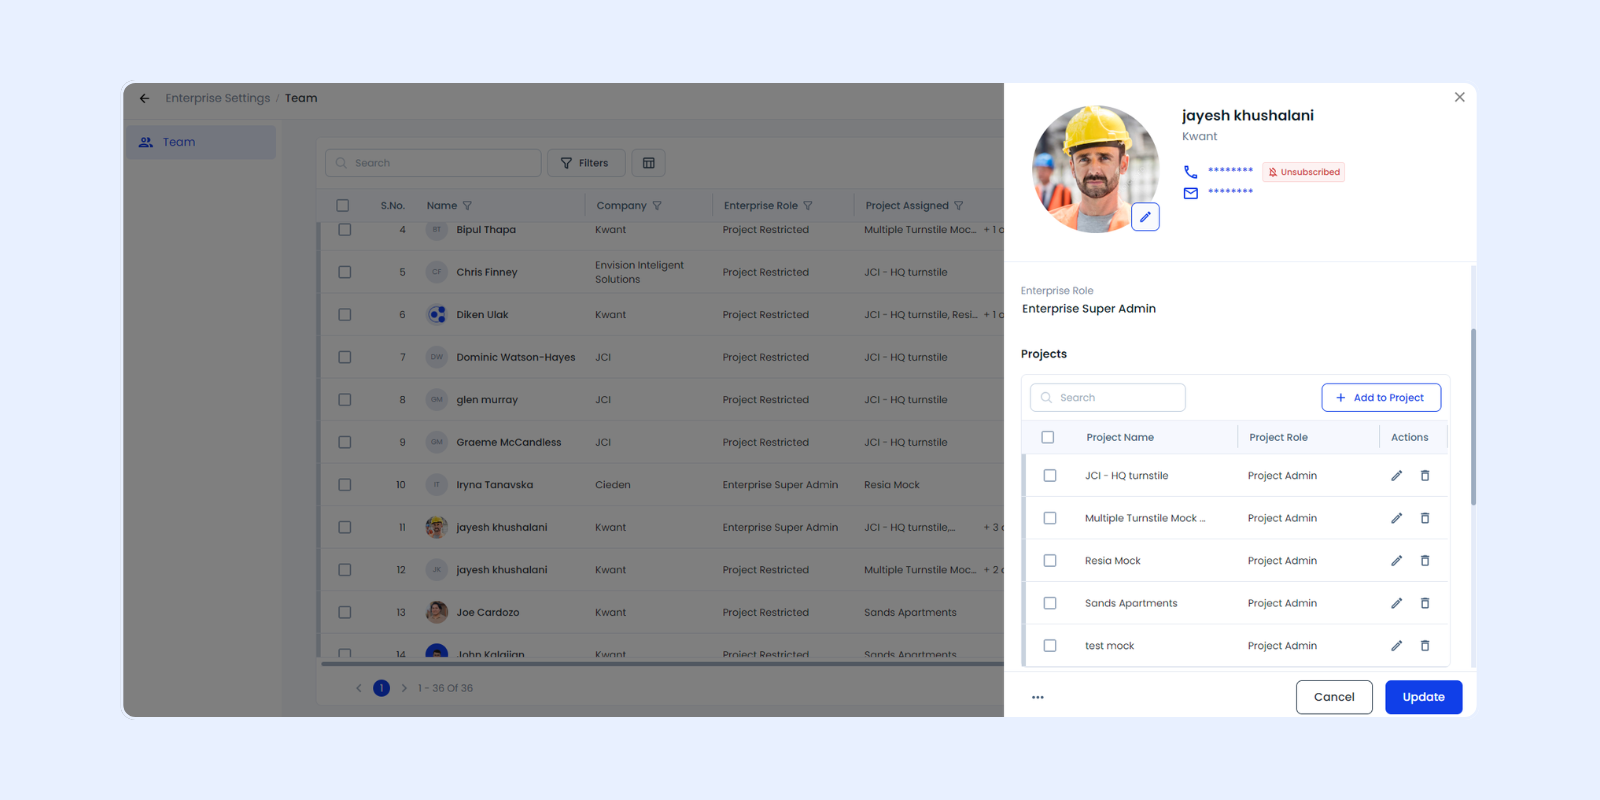1600x800 pixels.
Task: Open the Filters button
Action: click(x=586, y=163)
